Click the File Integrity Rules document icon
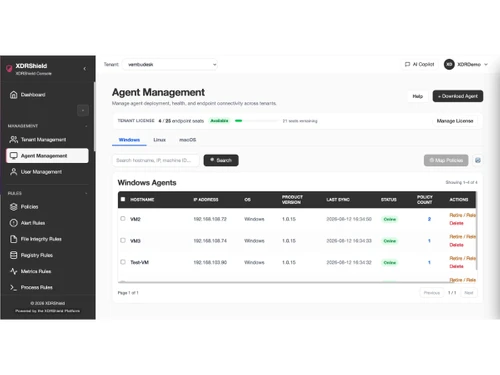 click(14, 239)
